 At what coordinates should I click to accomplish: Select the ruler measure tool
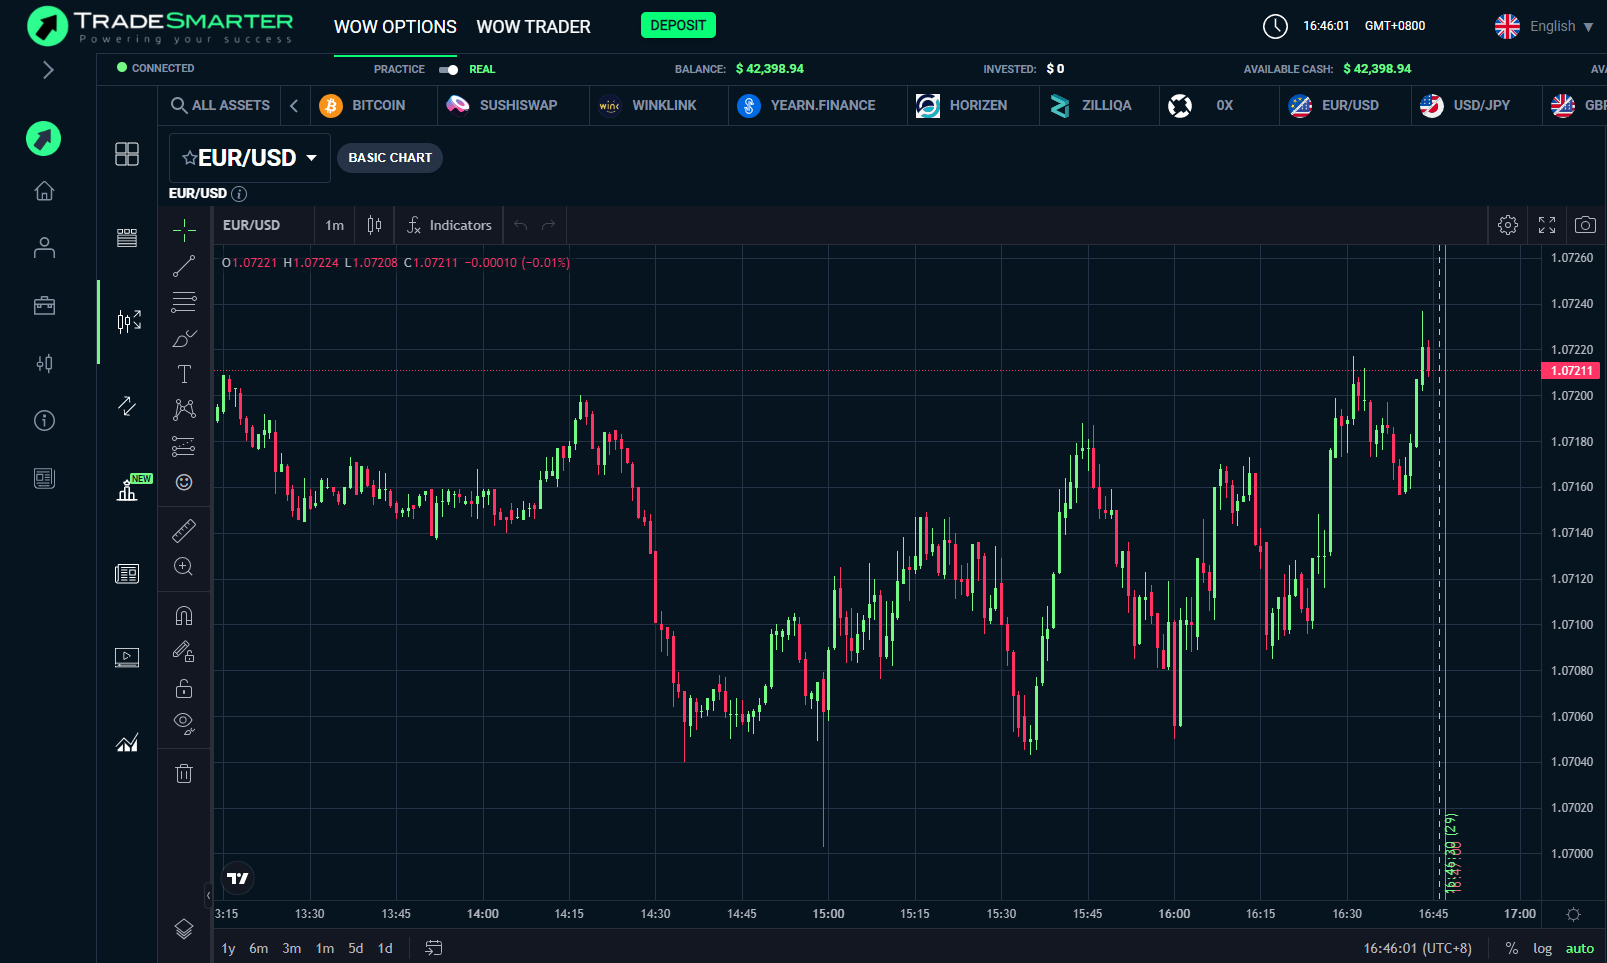click(x=184, y=530)
